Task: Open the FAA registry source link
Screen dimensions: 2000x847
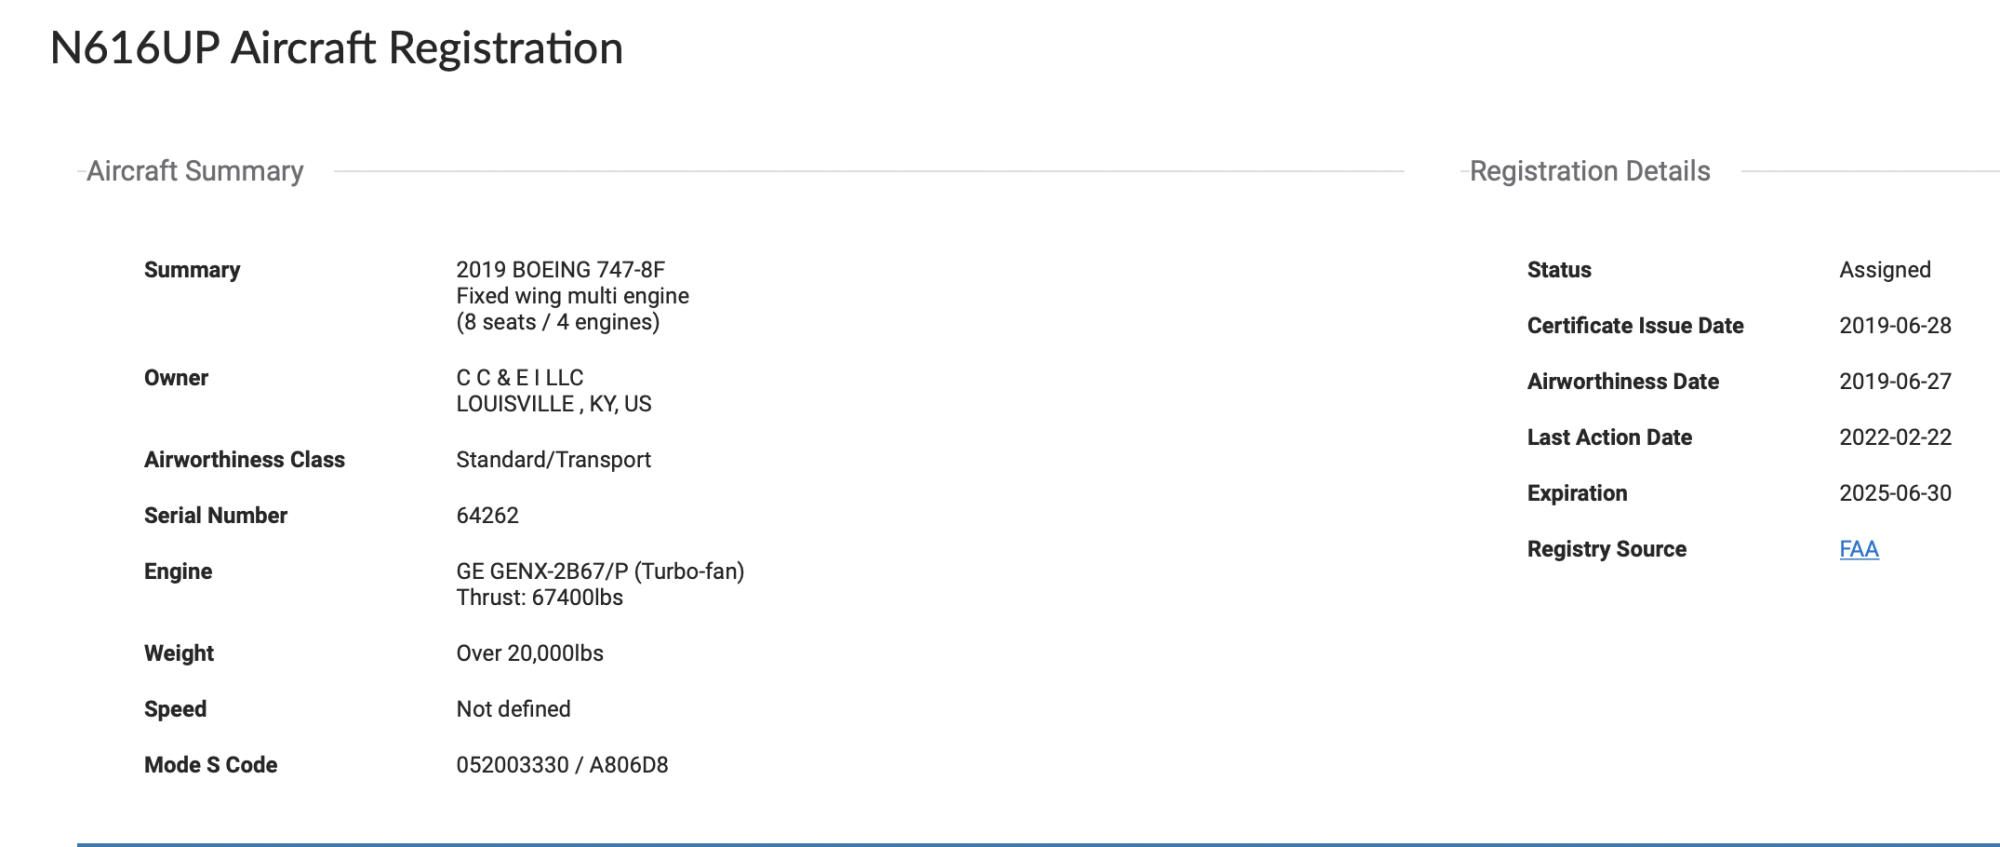Action: pos(1859,549)
